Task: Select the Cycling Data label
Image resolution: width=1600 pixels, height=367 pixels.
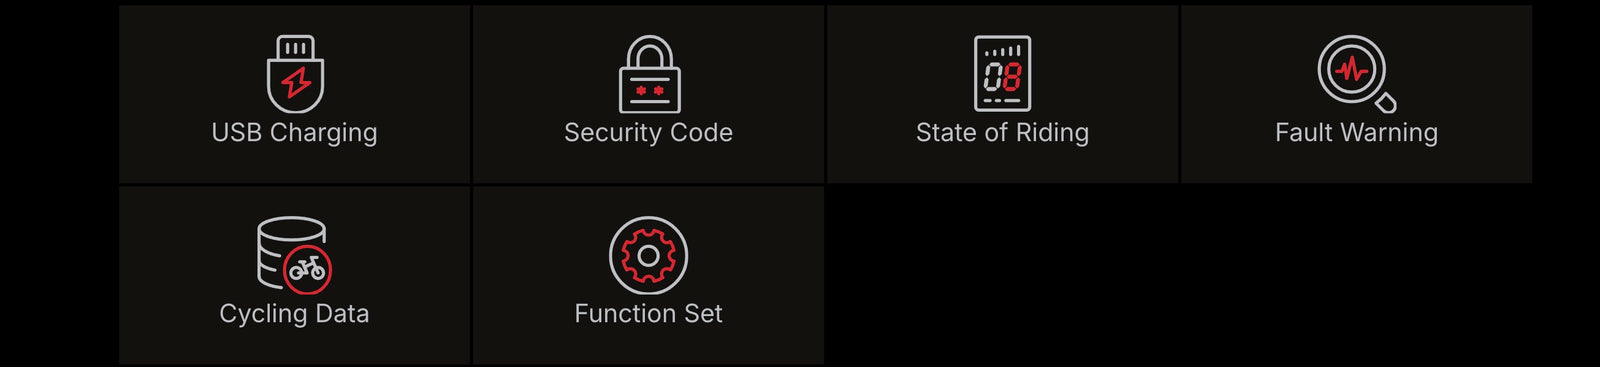Action: click(x=295, y=314)
